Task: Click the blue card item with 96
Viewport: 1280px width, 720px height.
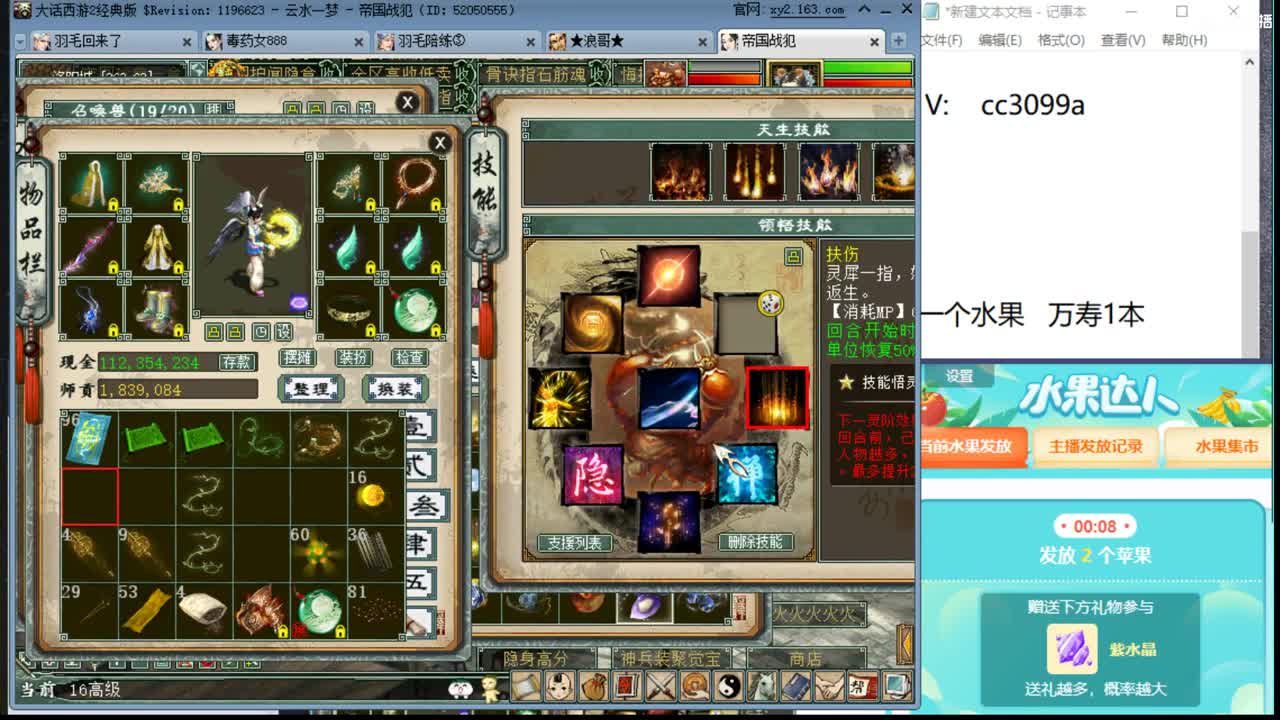Action: (x=90, y=439)
